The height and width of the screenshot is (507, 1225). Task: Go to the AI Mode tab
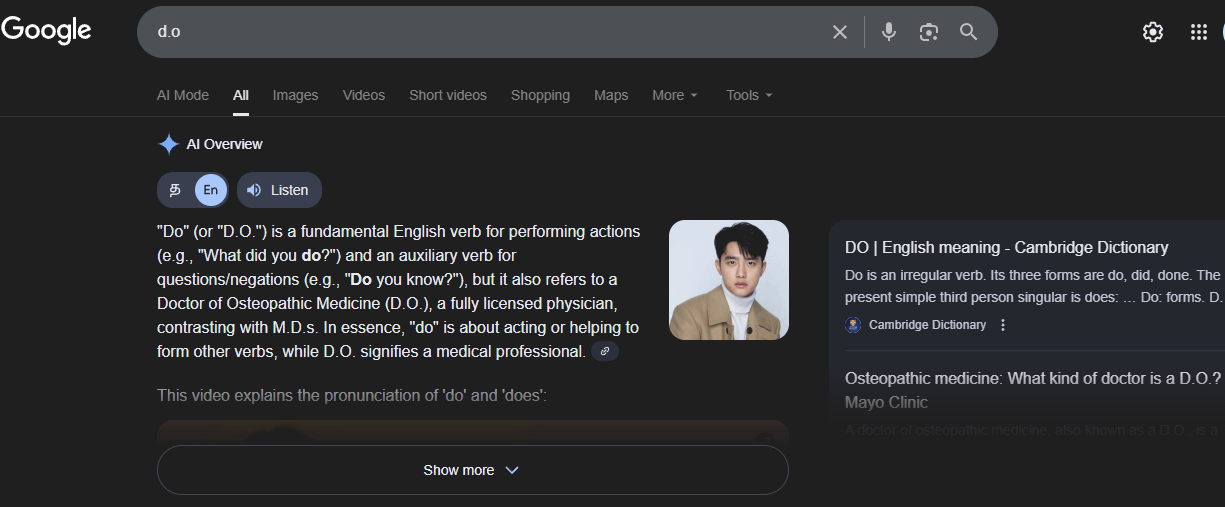coord(183,95)
